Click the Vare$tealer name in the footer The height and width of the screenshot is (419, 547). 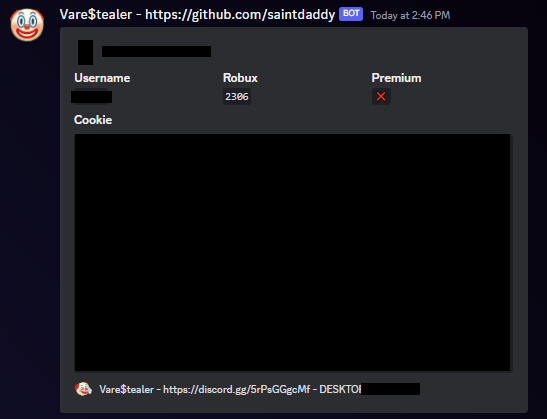coord(127,389)
